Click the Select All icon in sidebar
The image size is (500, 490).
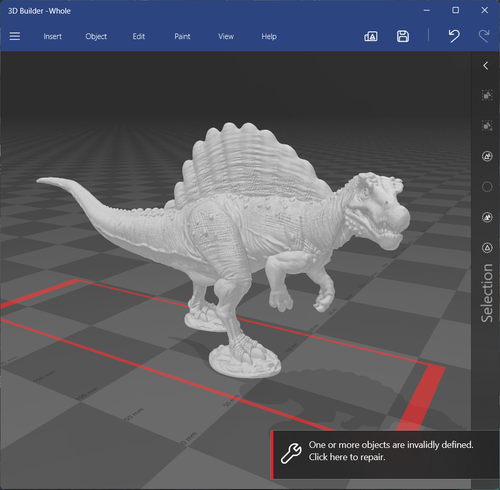tap(487, 95)
